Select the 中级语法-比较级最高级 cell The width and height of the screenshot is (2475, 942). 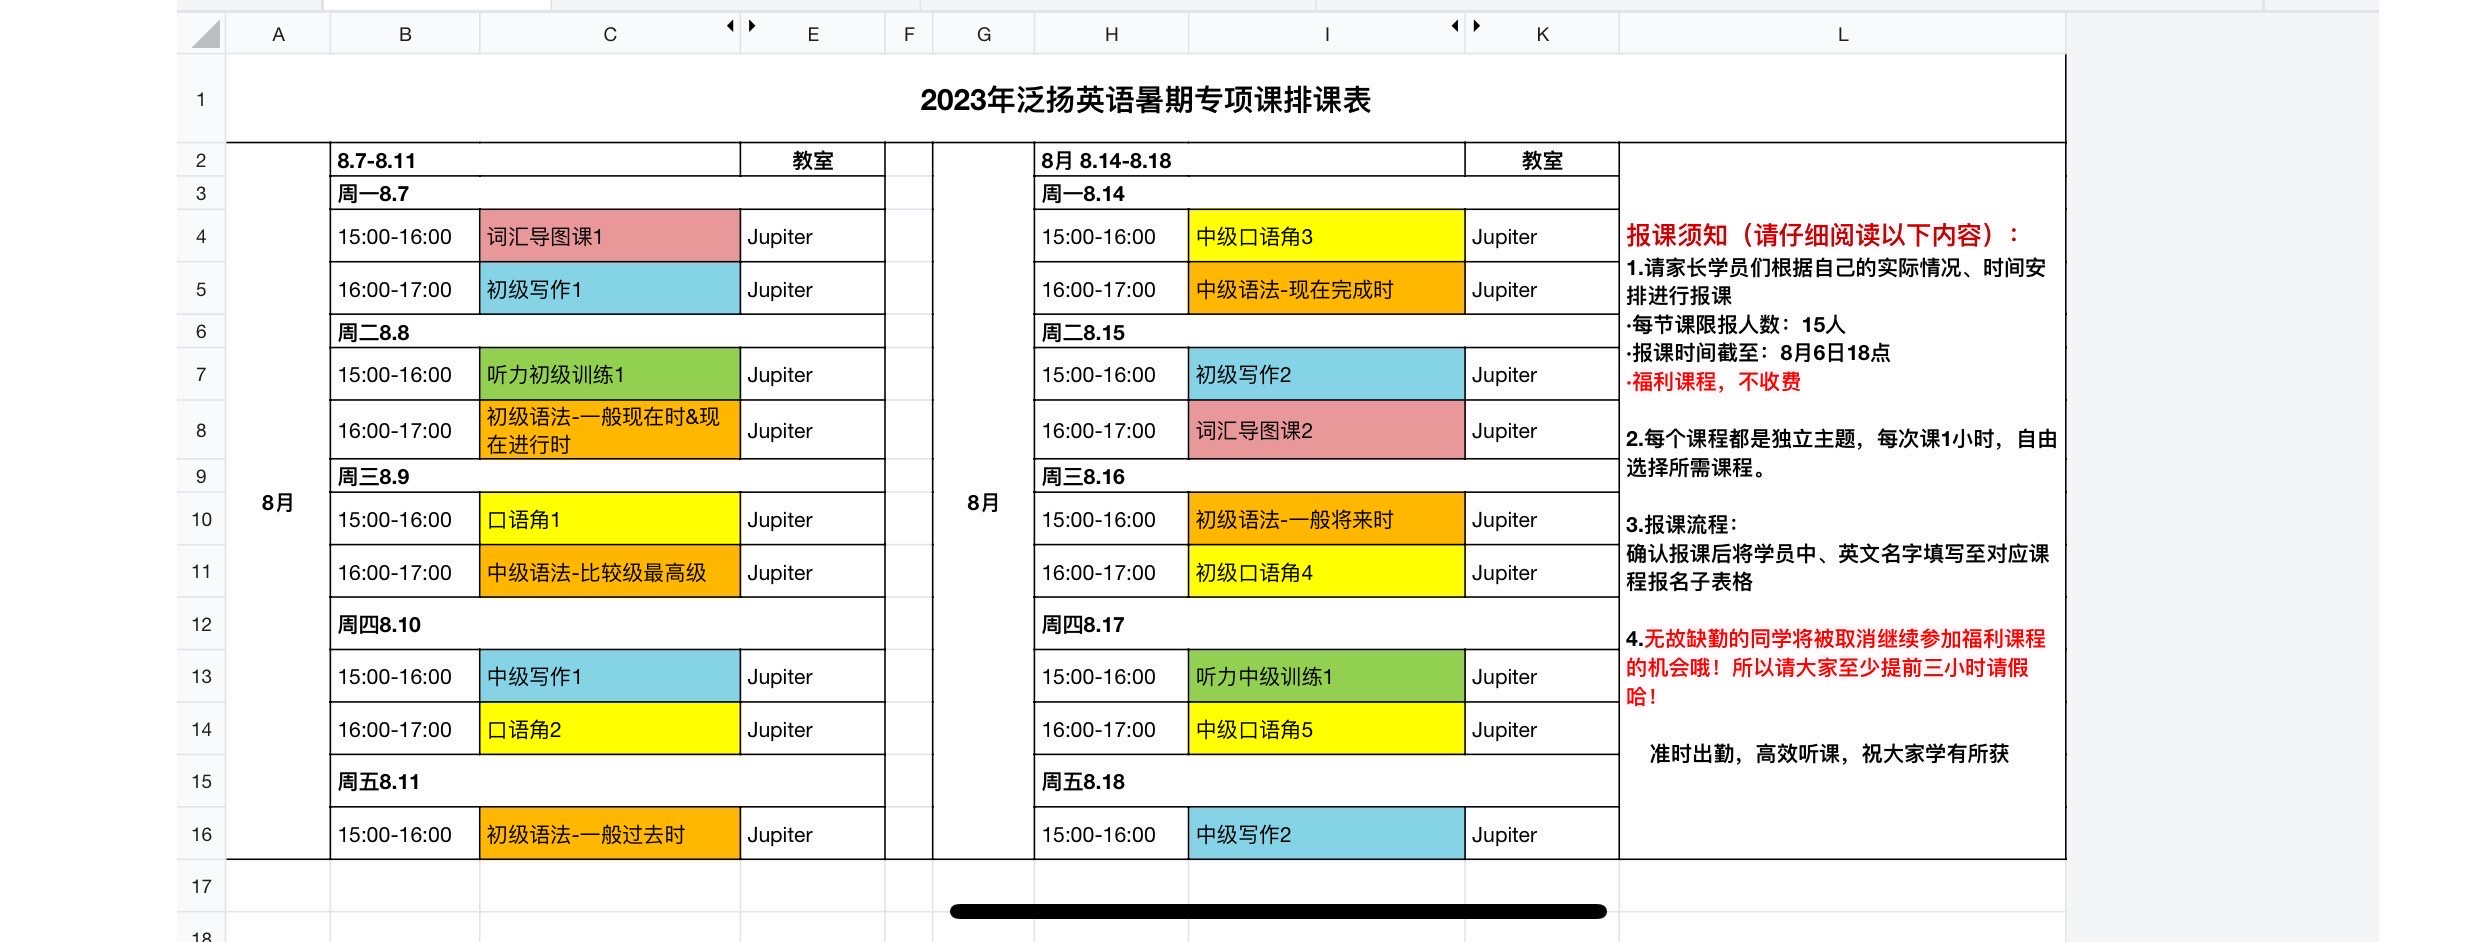click(610, 572)
